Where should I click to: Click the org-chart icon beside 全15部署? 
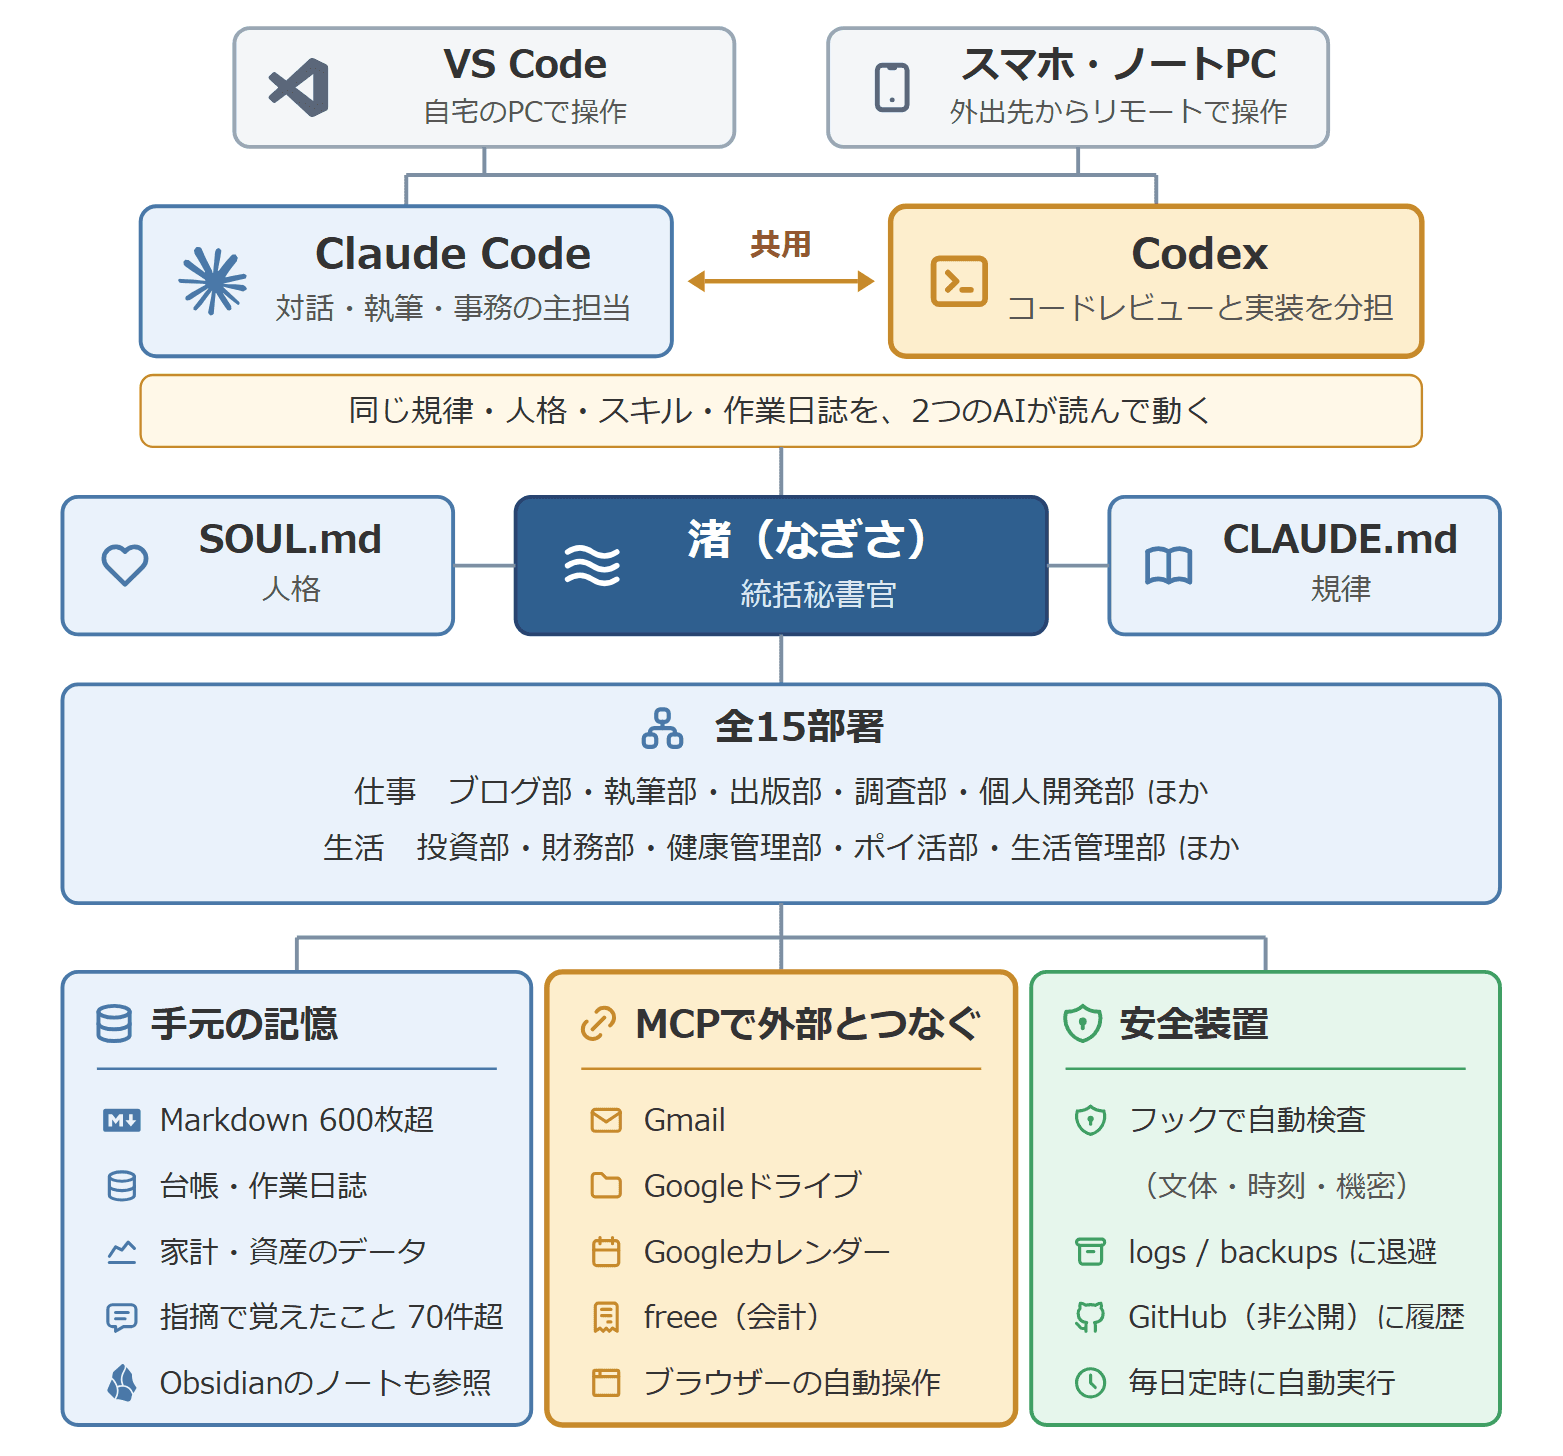tap(662, 728)
